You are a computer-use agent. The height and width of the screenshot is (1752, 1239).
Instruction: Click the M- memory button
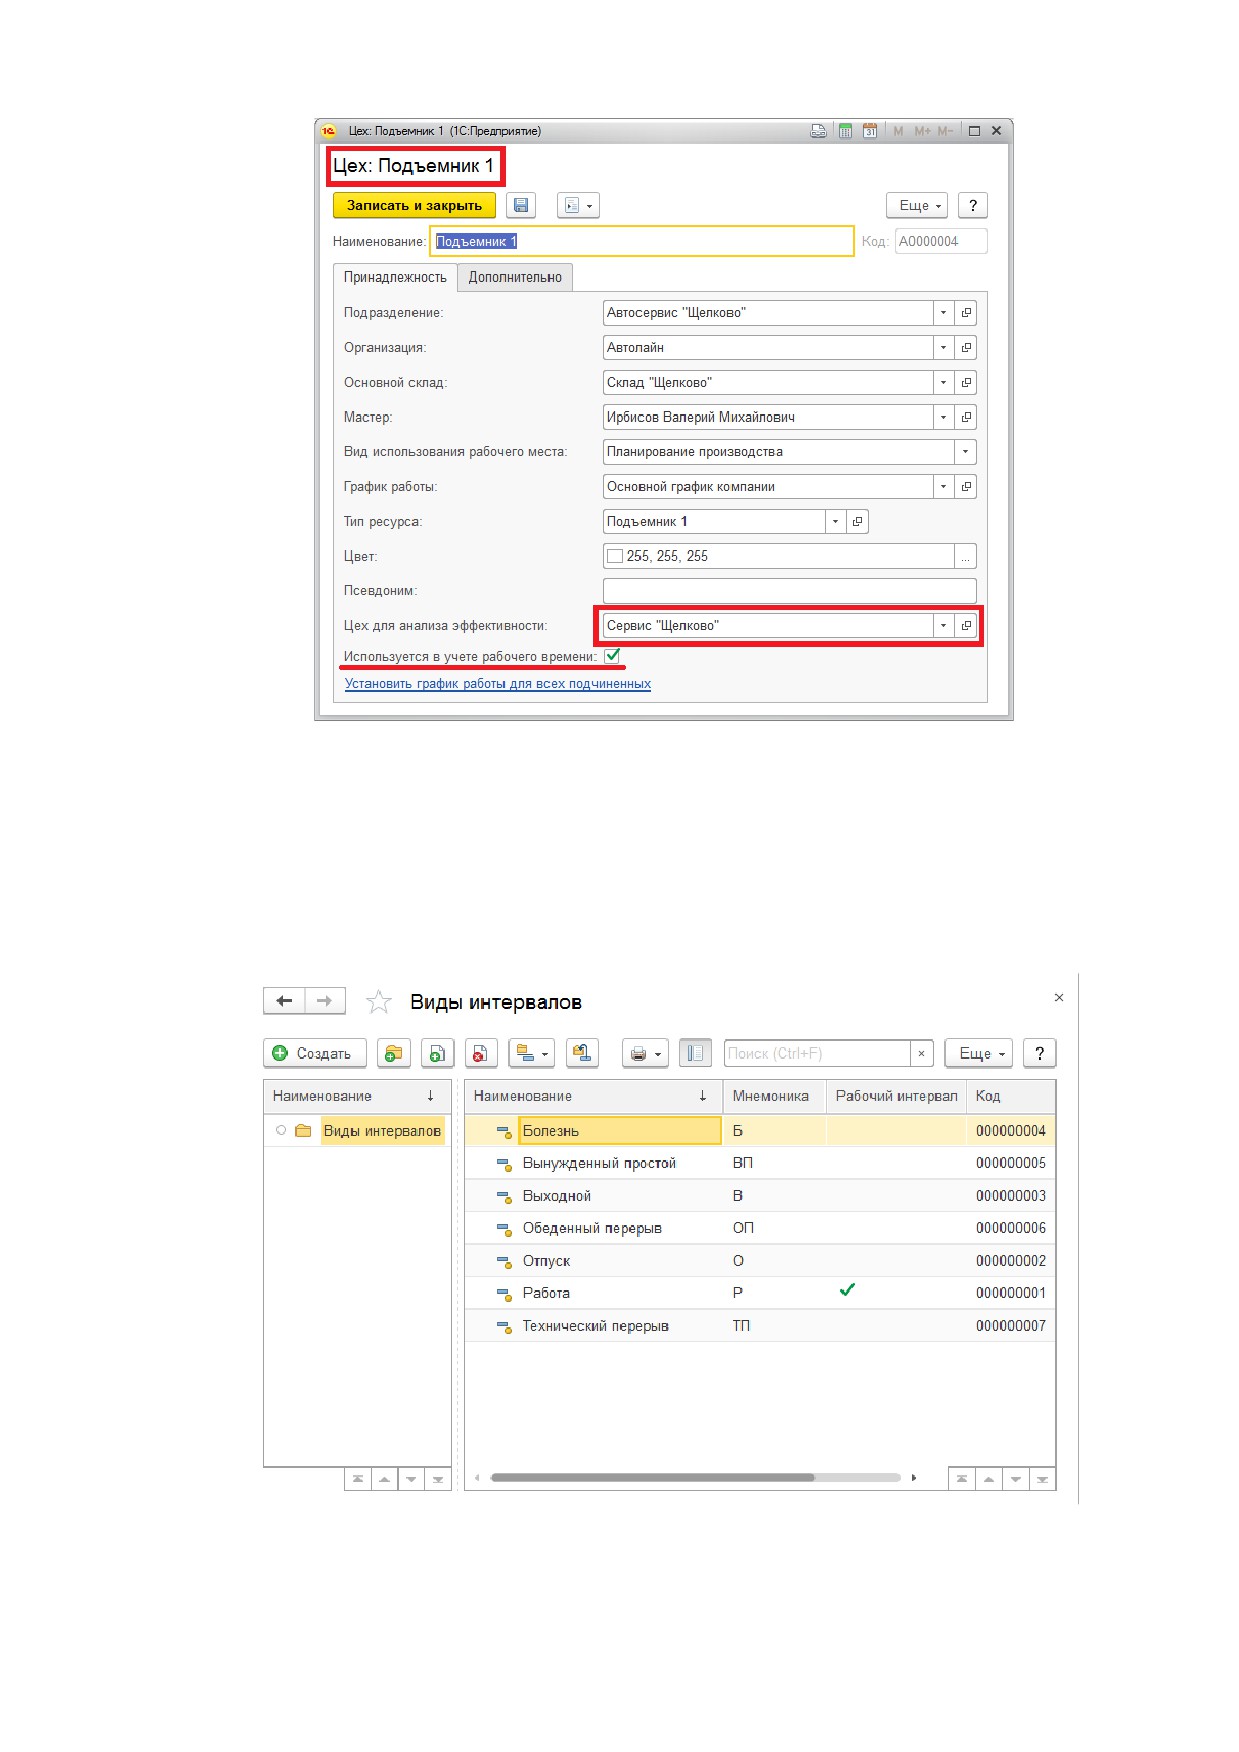(x=945, y=131)
